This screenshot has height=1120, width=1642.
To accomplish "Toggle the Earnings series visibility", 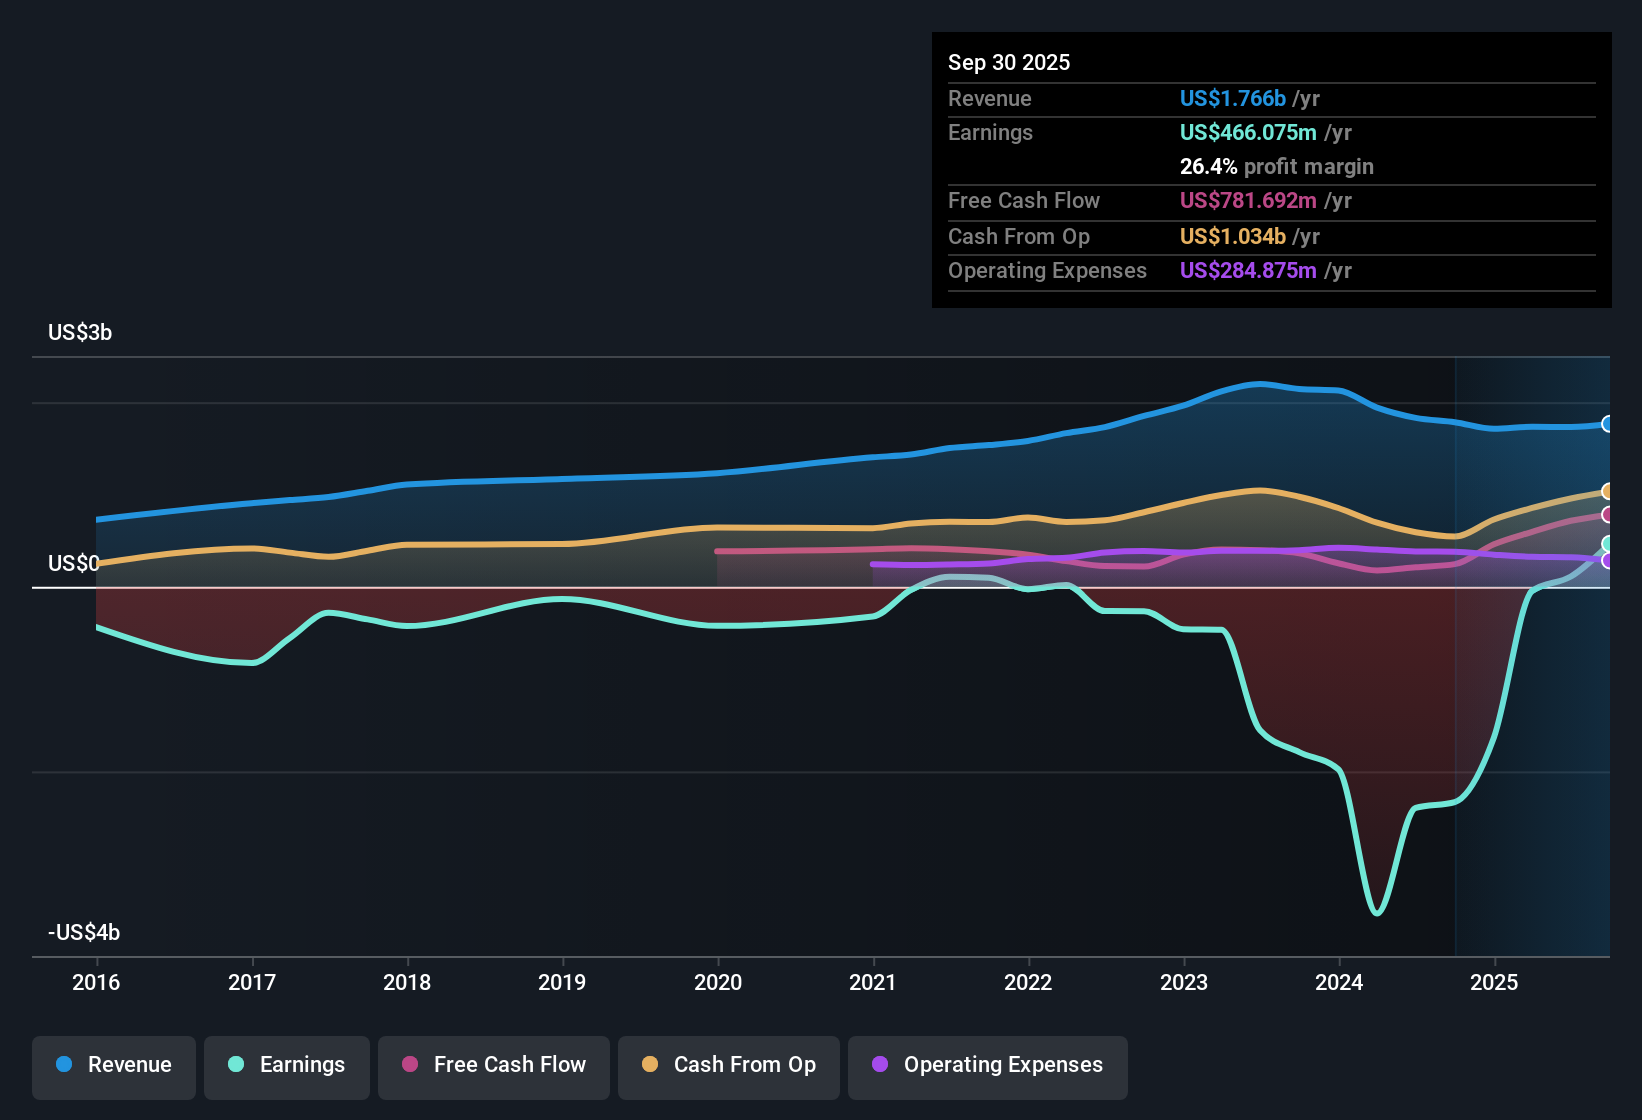I will pos(286,1065).
